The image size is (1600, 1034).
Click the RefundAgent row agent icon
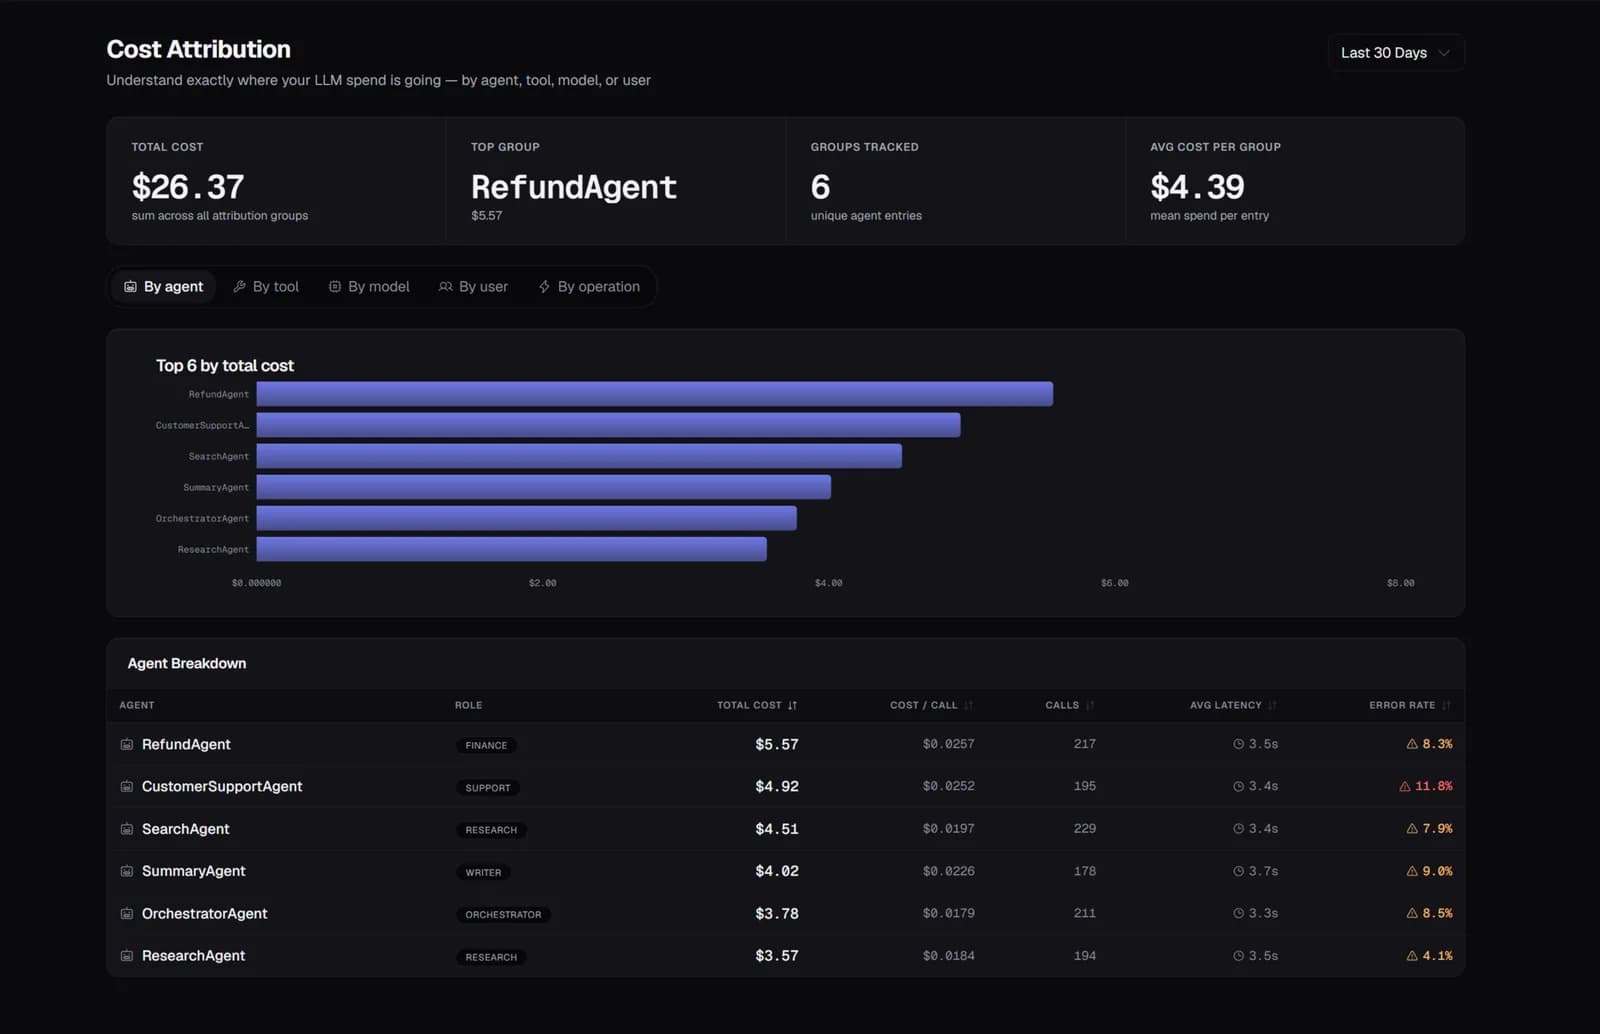[127, 745]
